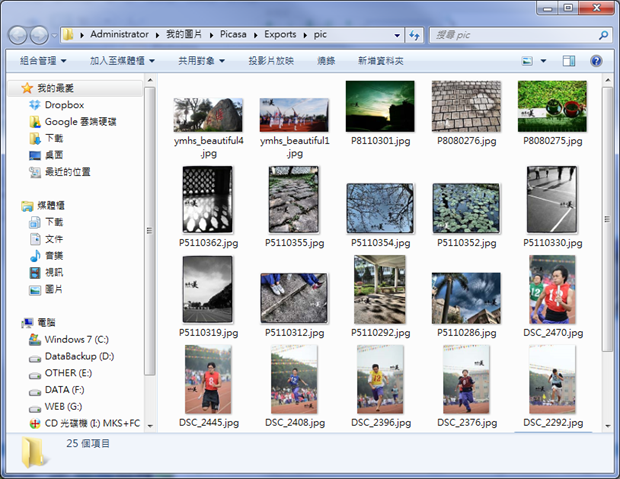
Task: Open Google 雲端硬碟 in the sidebar
Action: coord(73,122)
